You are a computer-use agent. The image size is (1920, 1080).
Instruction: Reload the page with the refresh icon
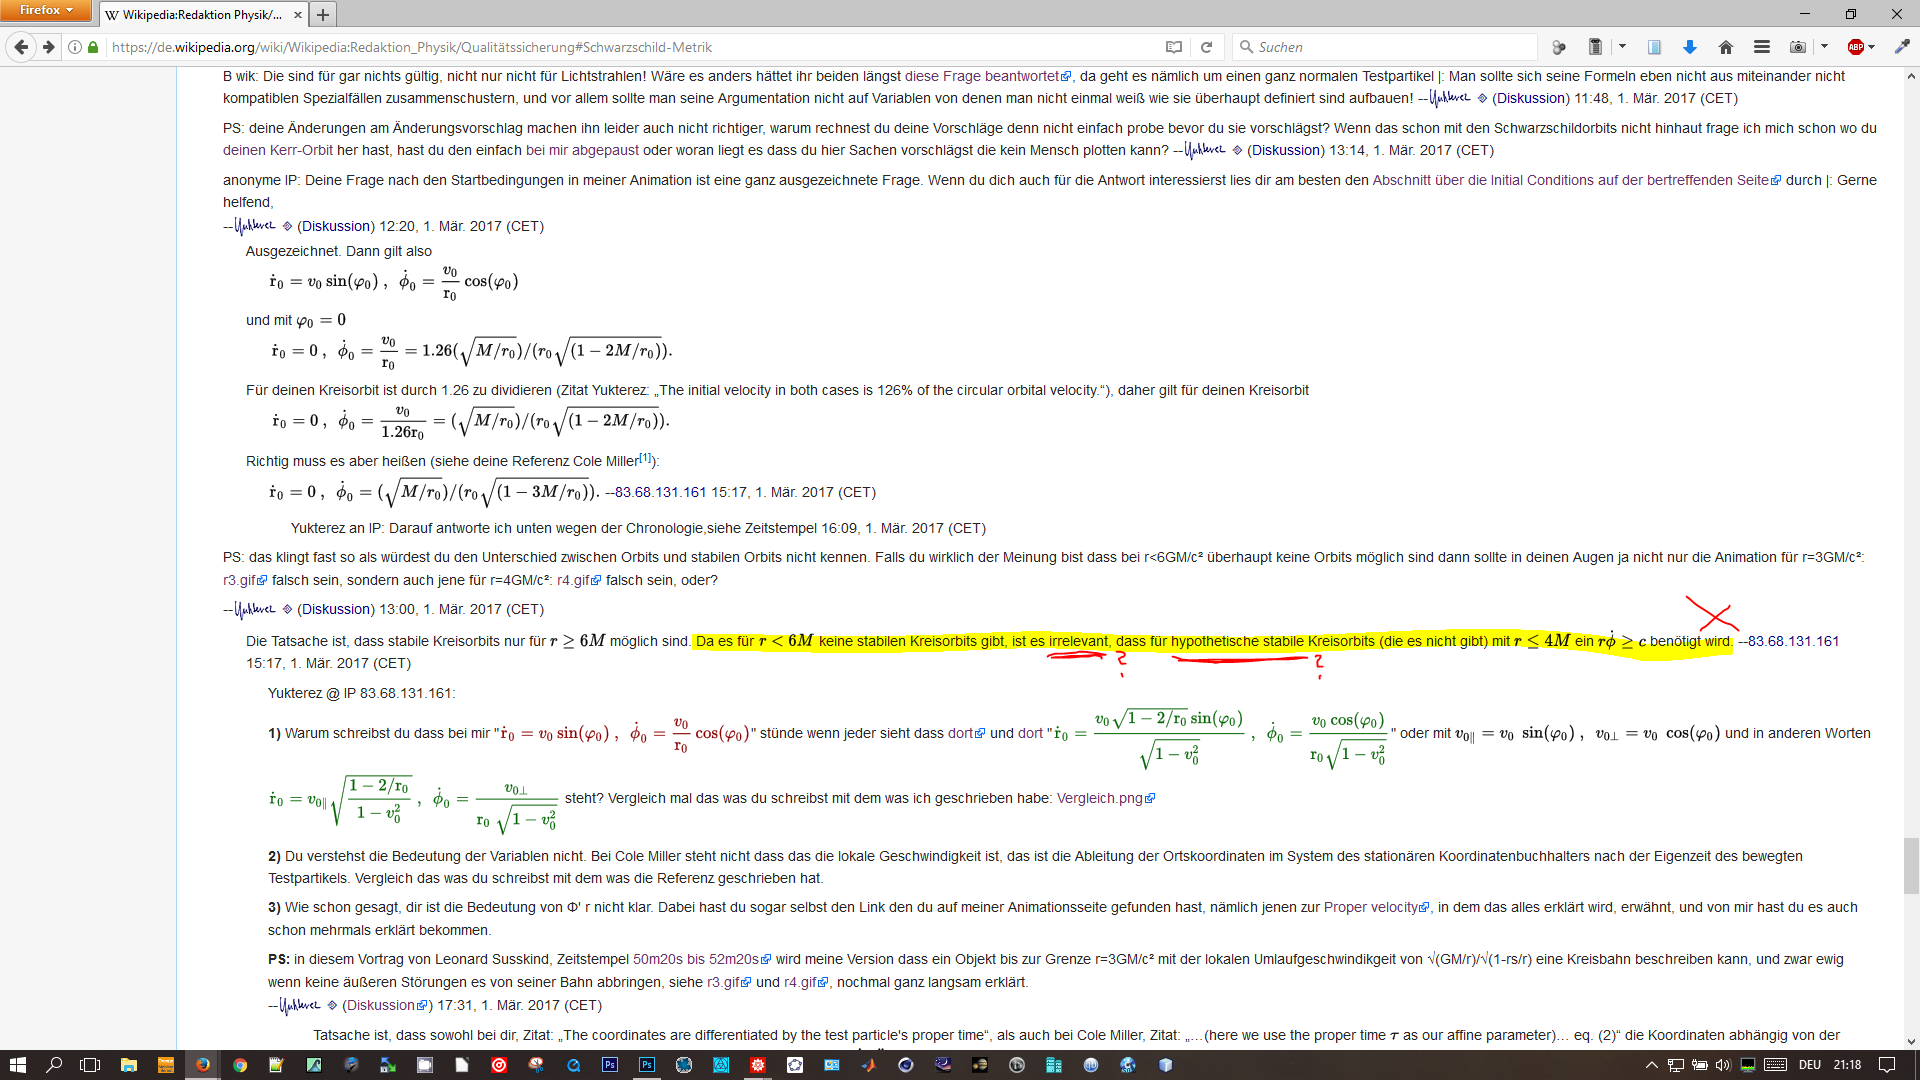pos(1207,47)
